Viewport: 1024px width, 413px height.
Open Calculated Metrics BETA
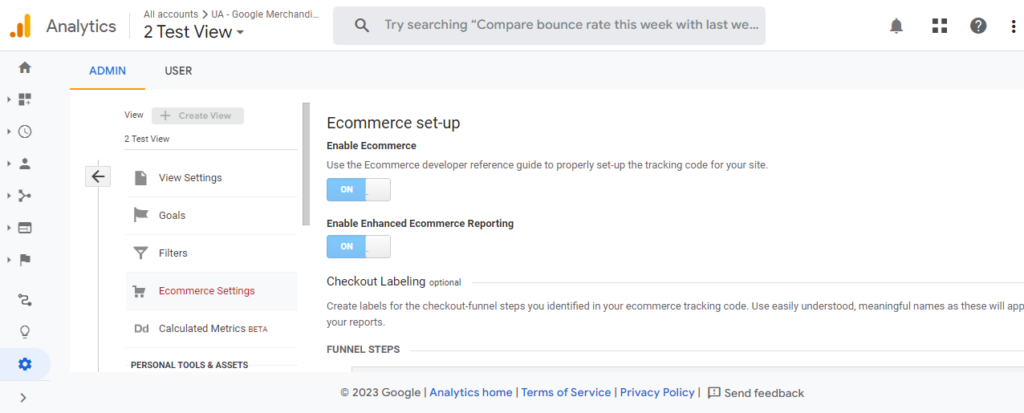click(x=212, y=329)
